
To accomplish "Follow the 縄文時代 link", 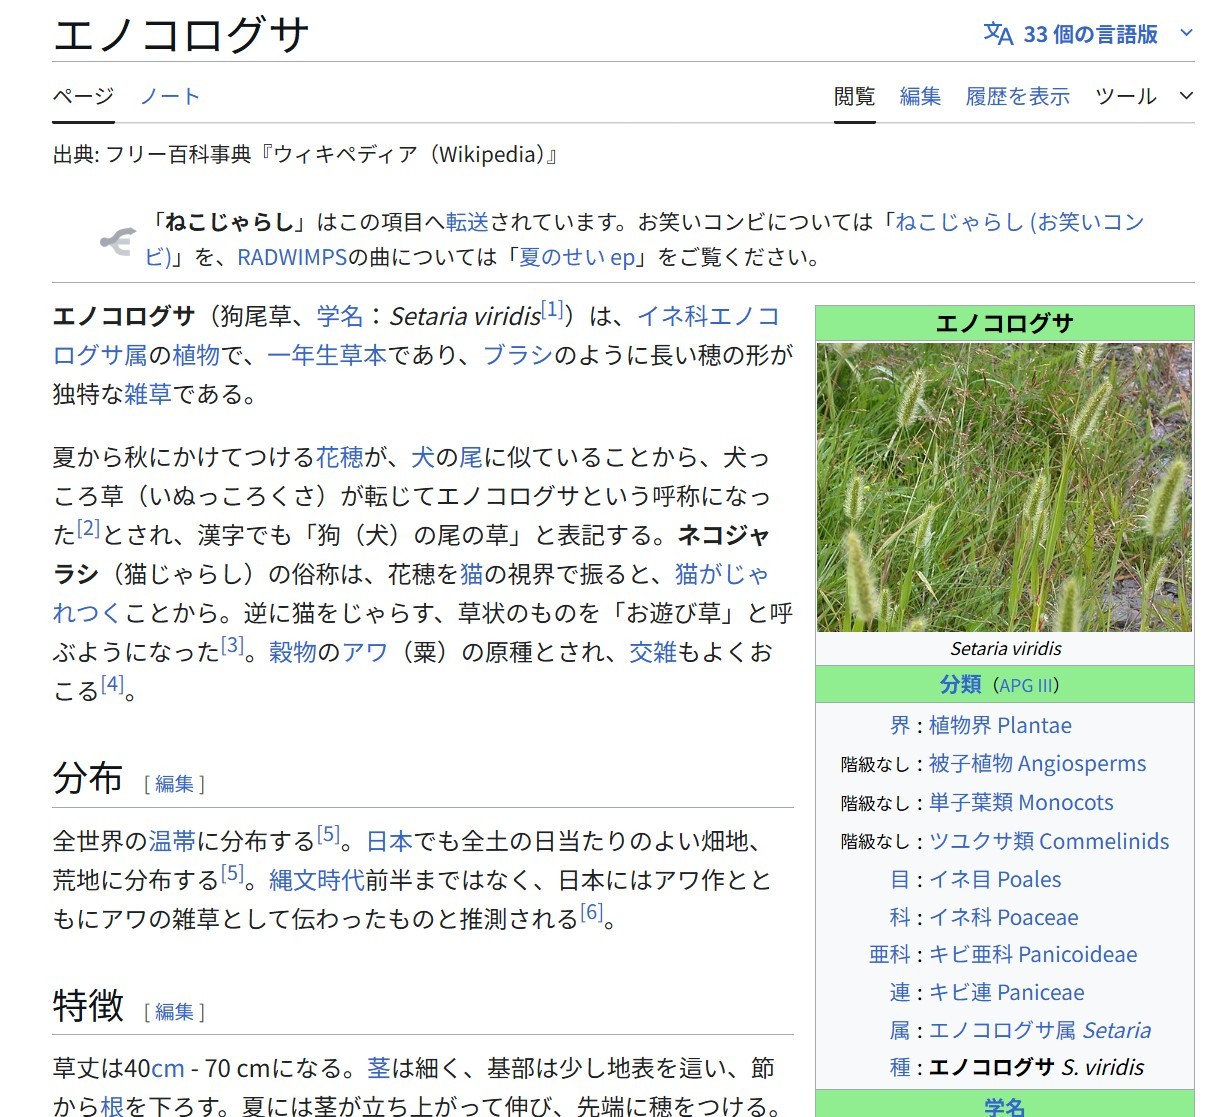I will pos(317,880).
